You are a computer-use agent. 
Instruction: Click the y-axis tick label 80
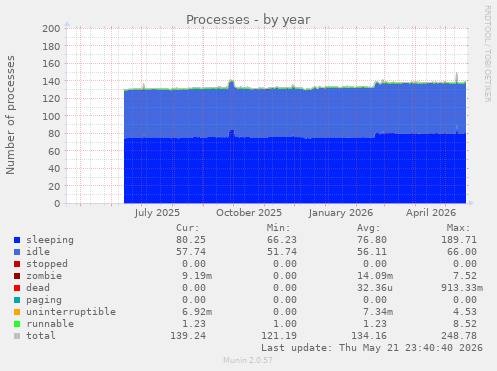(54, 134)
